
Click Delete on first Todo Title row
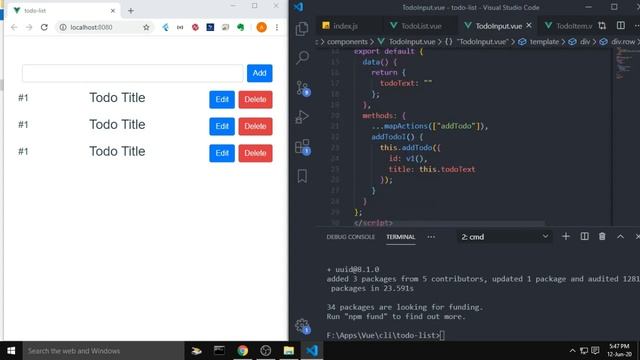(x=256, y=100)
